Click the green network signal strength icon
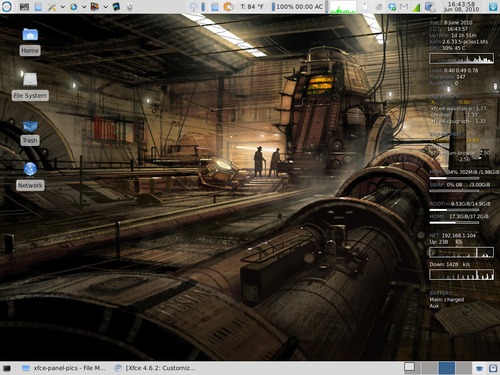The image size is (500, 375). pos(416,7)
